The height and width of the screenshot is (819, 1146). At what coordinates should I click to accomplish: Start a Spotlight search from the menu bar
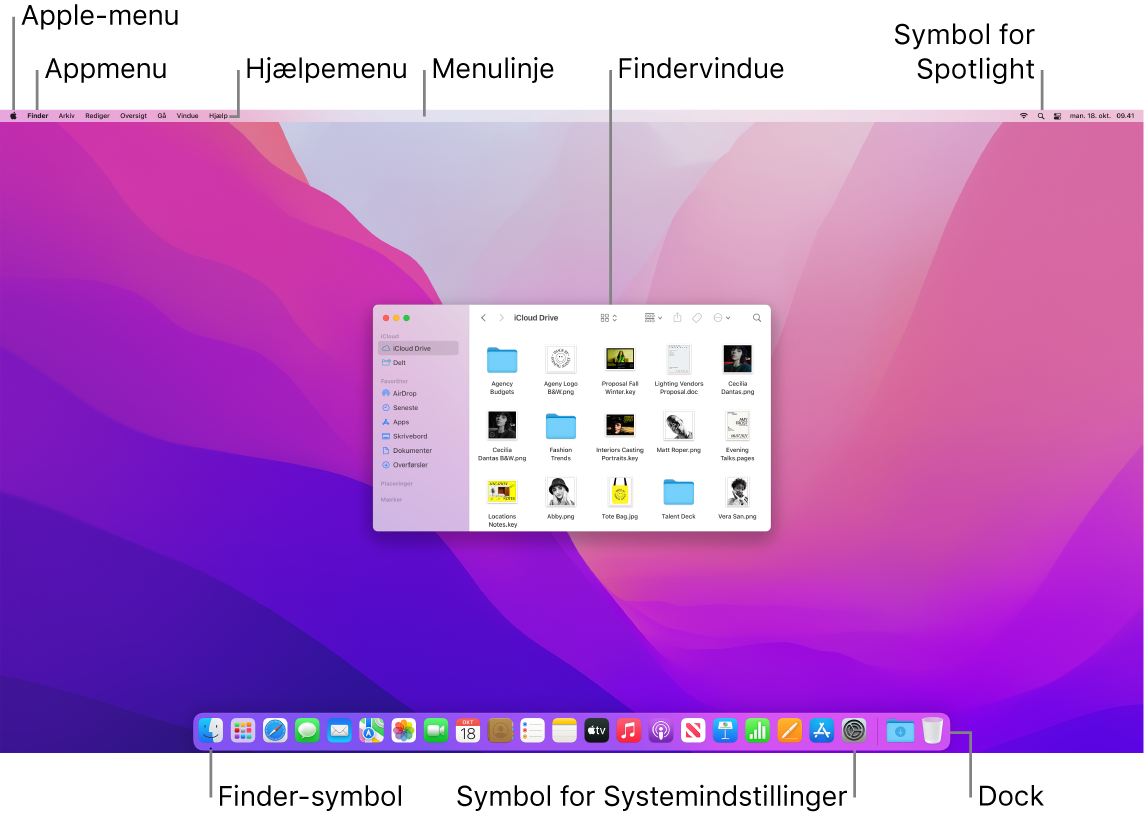tap(1040, 115)
